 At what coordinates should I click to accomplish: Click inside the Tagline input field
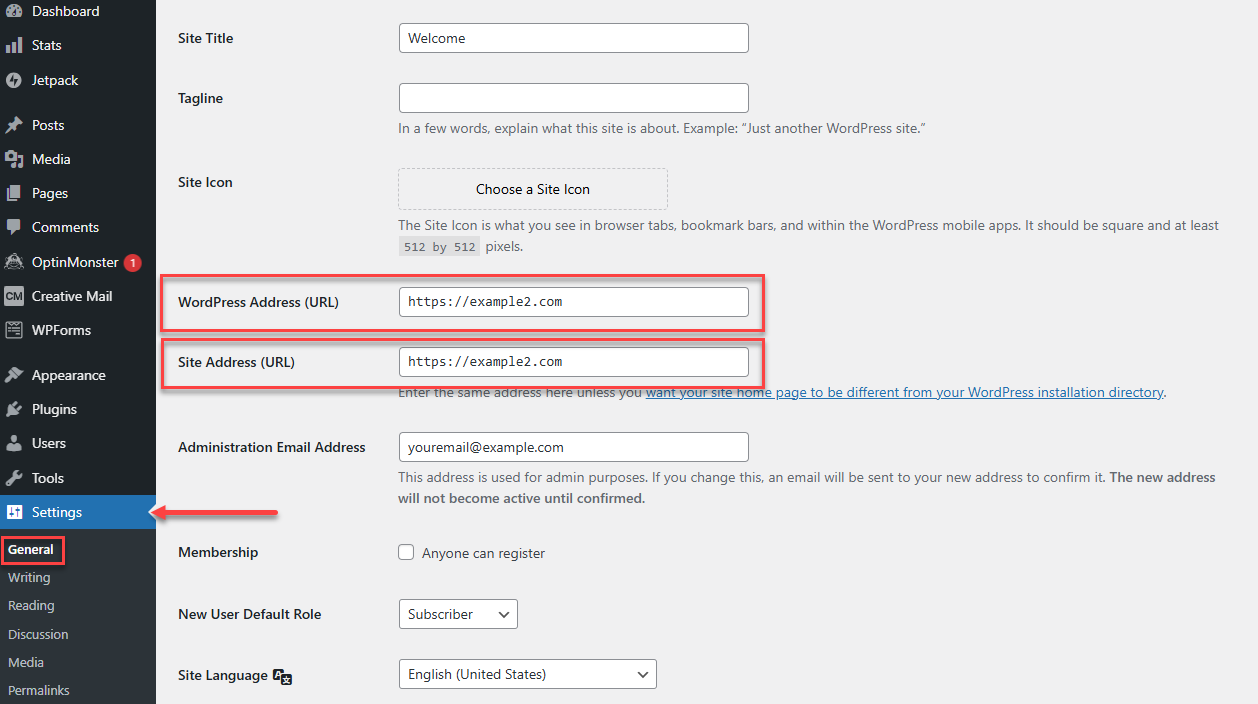[573, 97]
